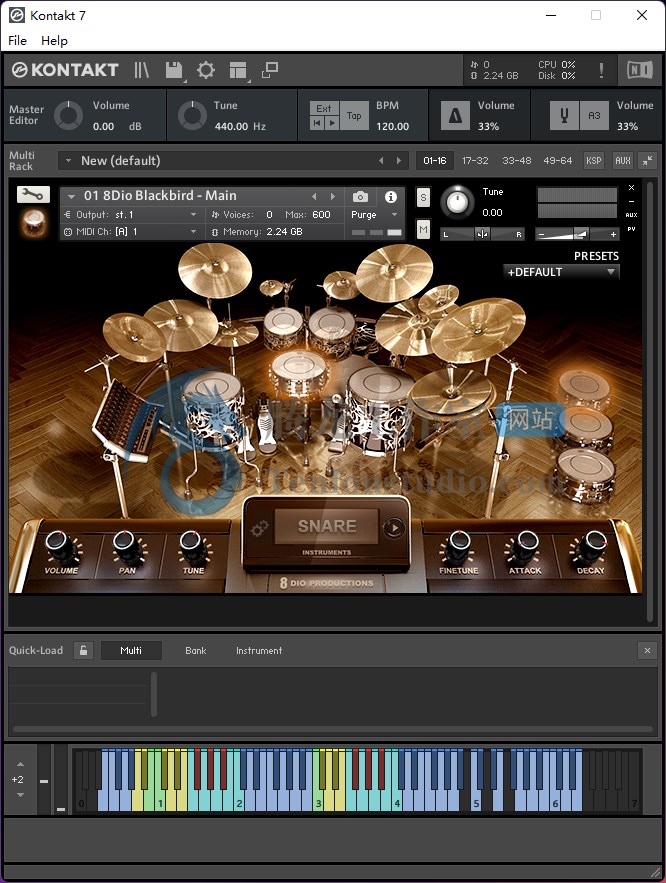Mute the instrument with M button

click(423, 229)
